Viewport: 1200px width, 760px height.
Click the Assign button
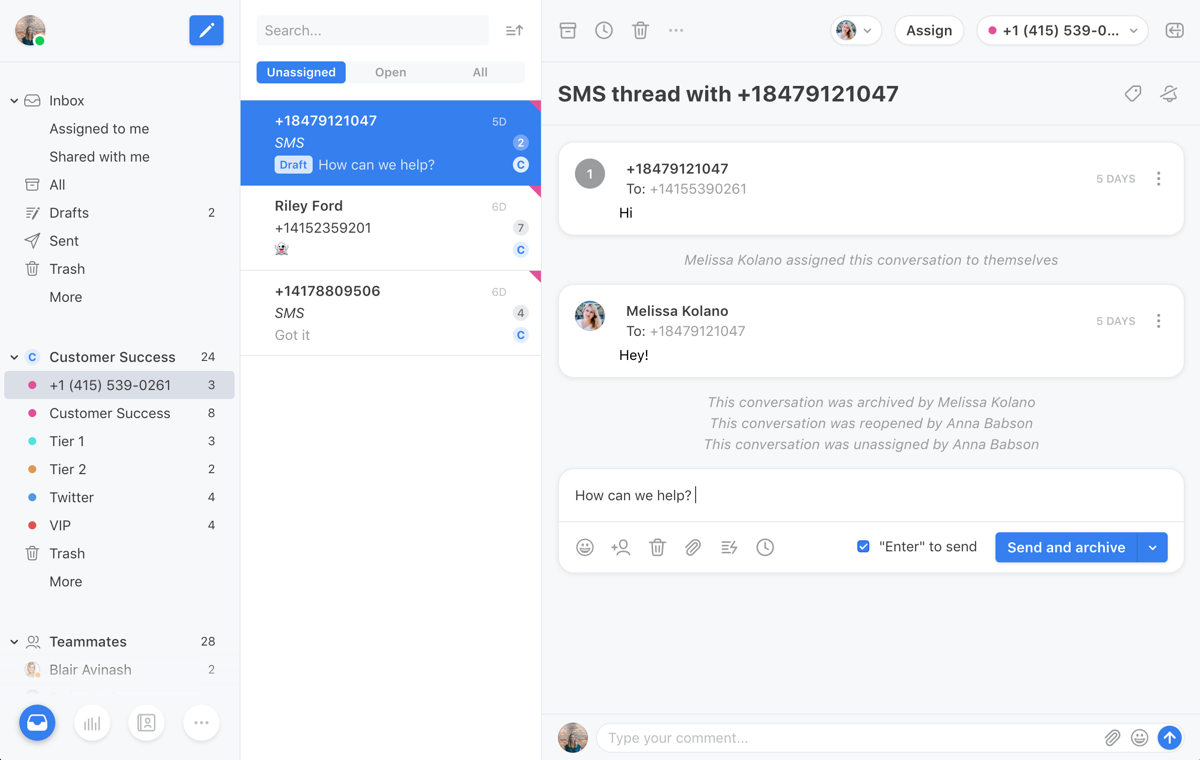click(929, 30)
